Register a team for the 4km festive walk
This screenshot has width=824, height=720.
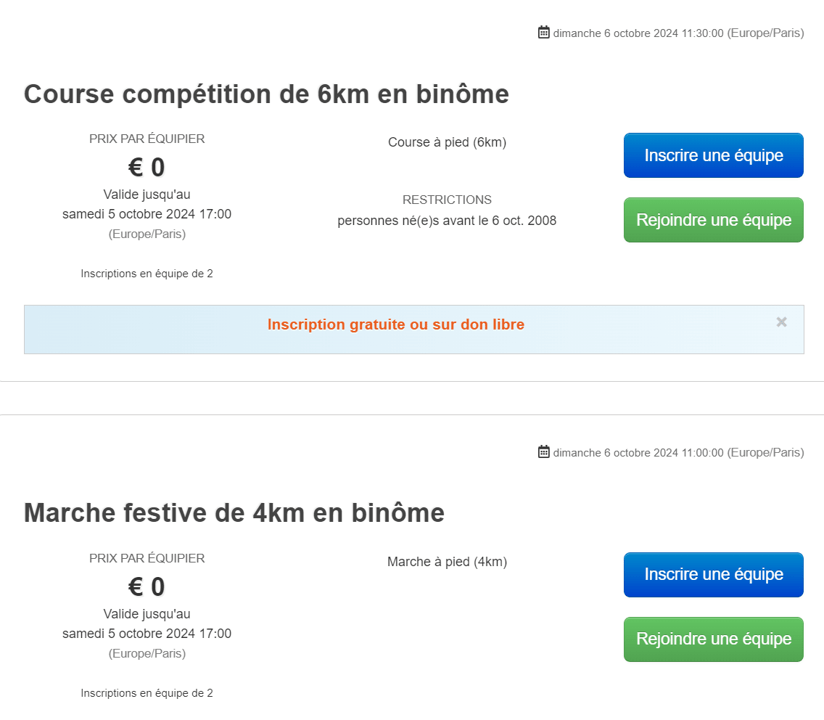(x=713, y=574)
